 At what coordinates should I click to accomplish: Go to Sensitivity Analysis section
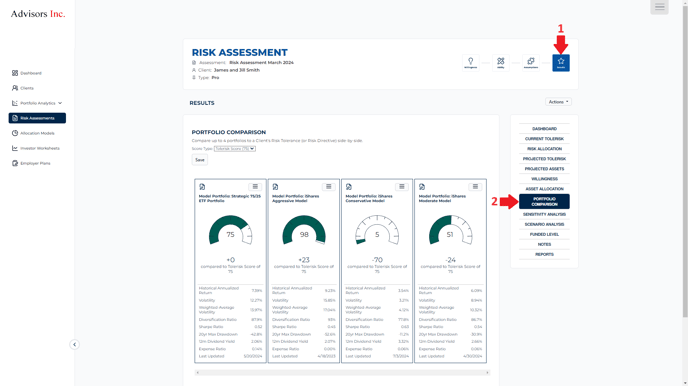[x=544, y=214]
